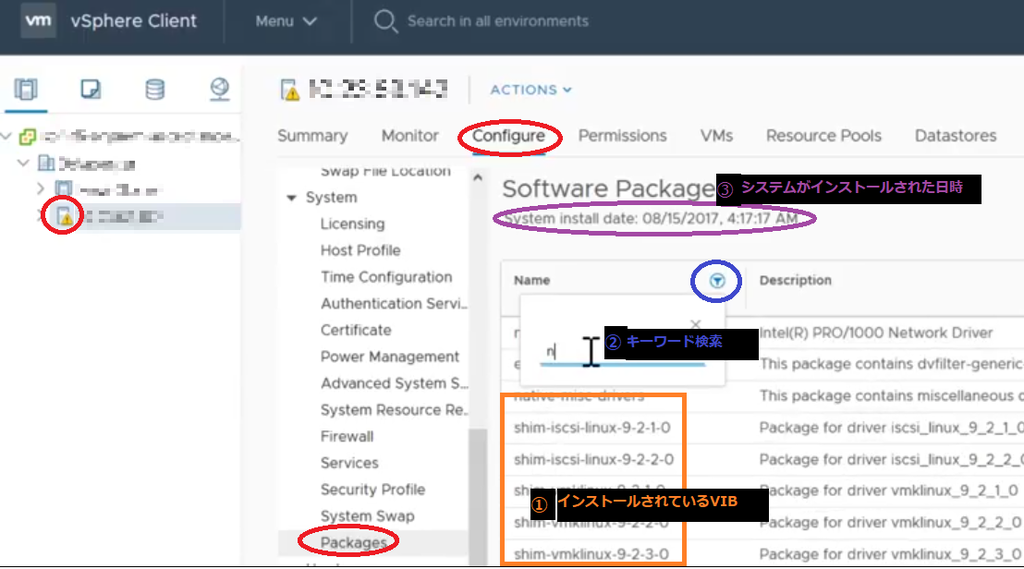The height and width of the screenshot is (569, 1024).
Task: Click the vCenter server icon in tree
Action: [x=27, y=137]
